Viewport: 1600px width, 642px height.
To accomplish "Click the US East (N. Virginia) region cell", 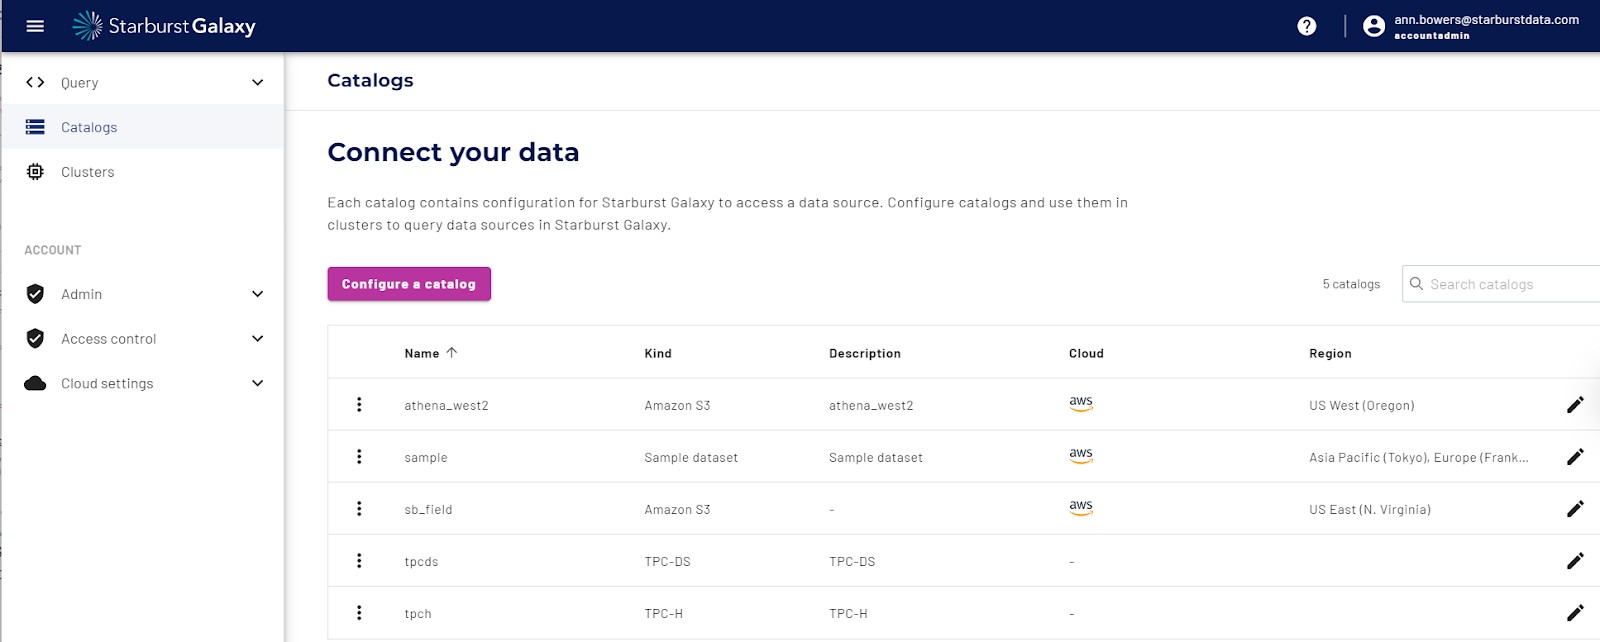I will click(x=1370, y=509).
